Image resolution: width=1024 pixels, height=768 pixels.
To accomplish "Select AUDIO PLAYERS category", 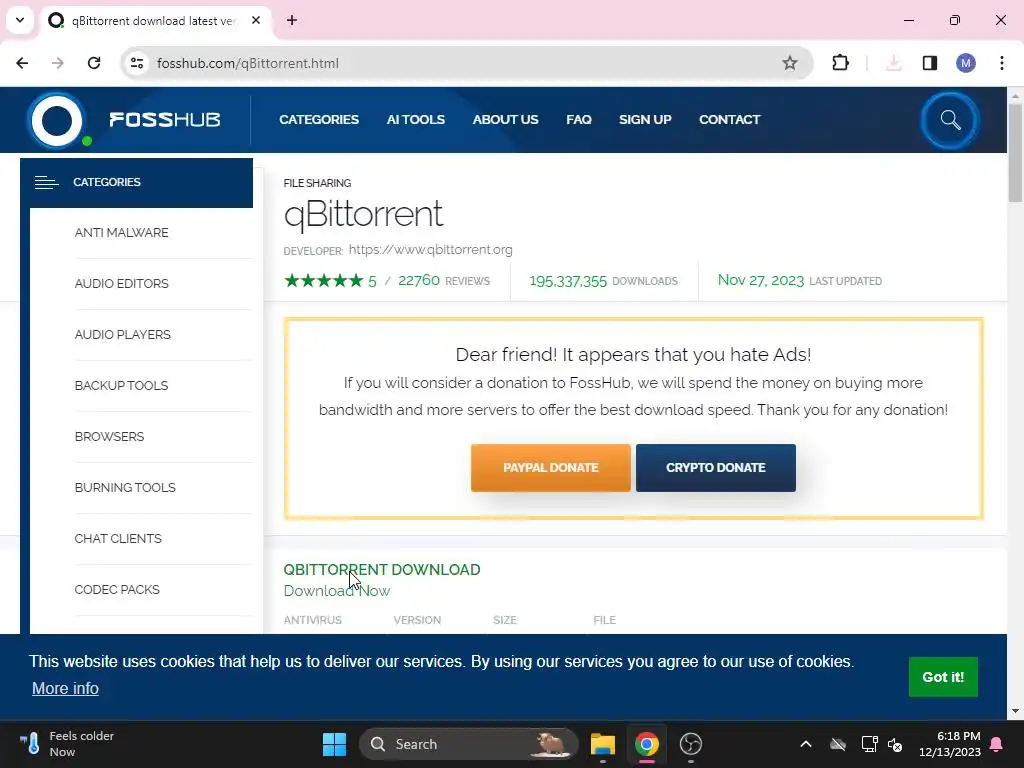I will click(123, 334).
